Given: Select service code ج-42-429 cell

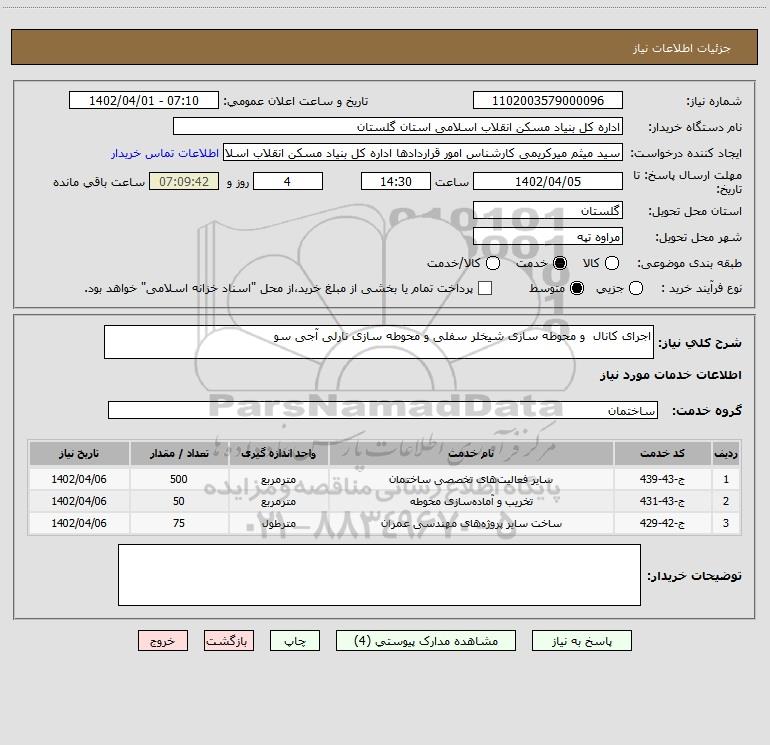Looking at the screenshot, I should pos(662,524).
